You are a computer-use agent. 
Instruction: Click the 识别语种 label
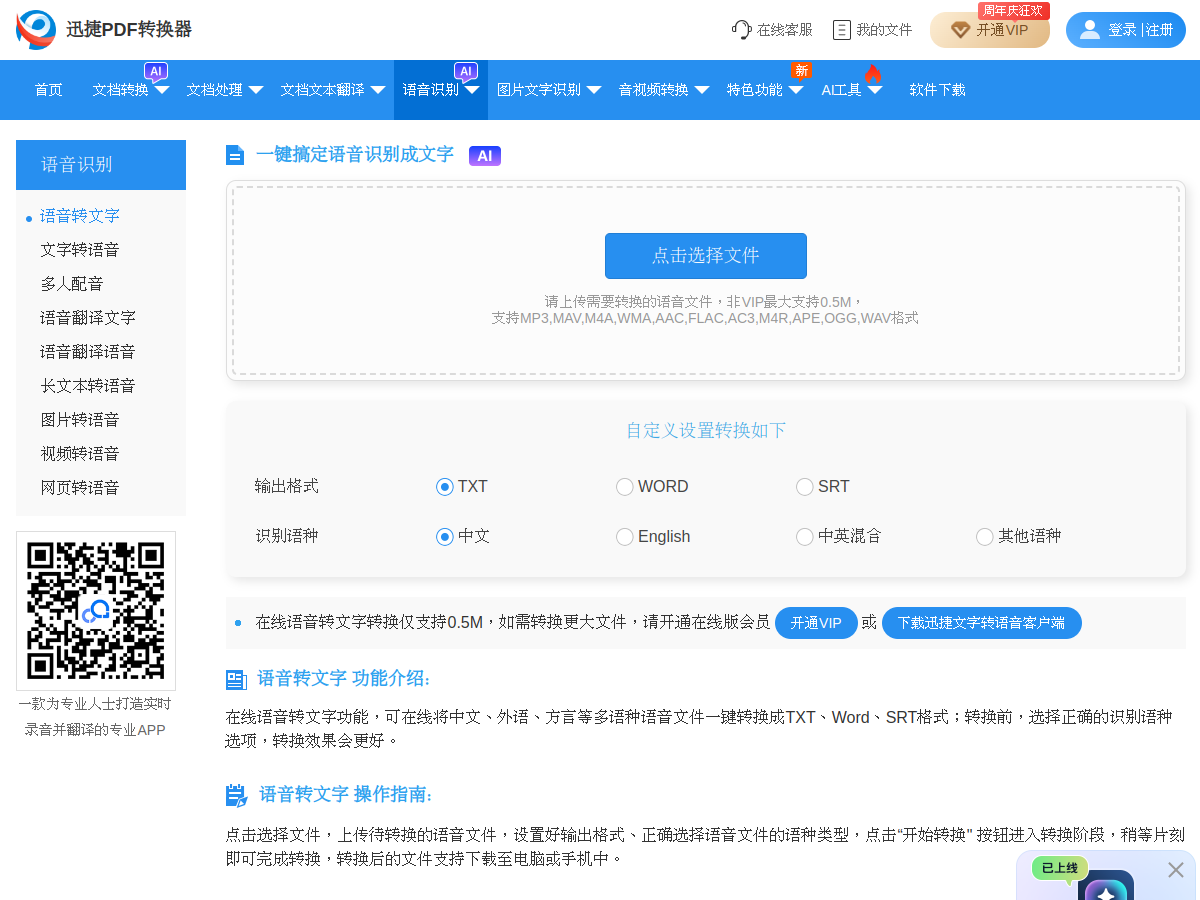click(x=287, y=536)
